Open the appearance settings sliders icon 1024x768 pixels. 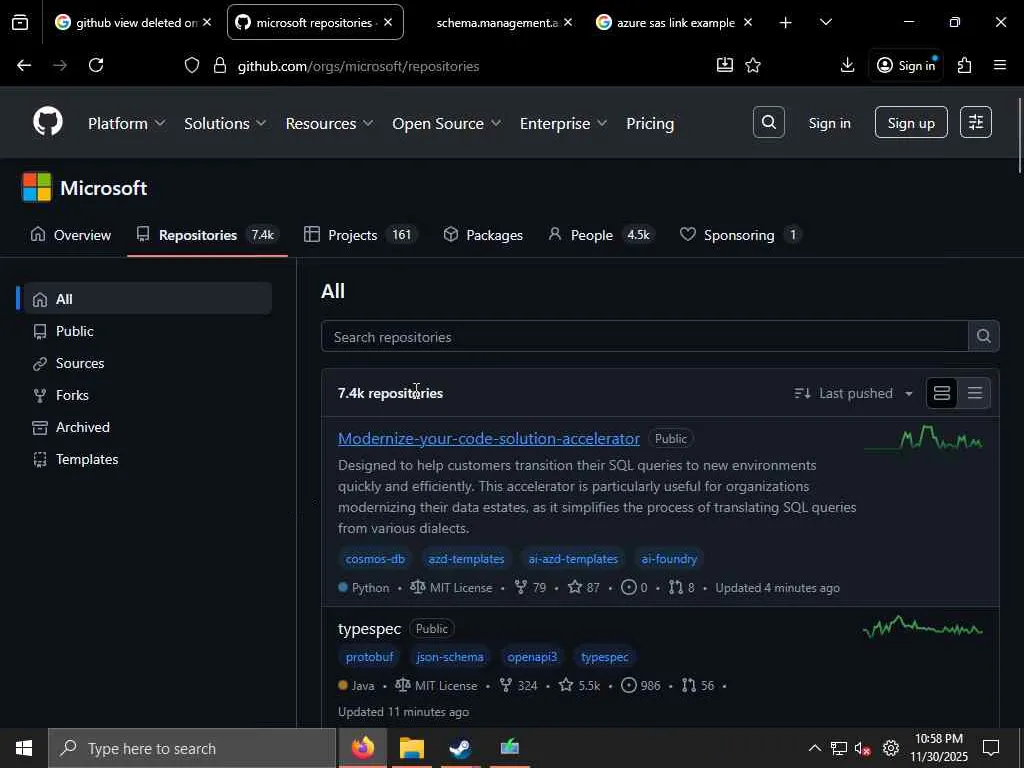tap(976, 122)
